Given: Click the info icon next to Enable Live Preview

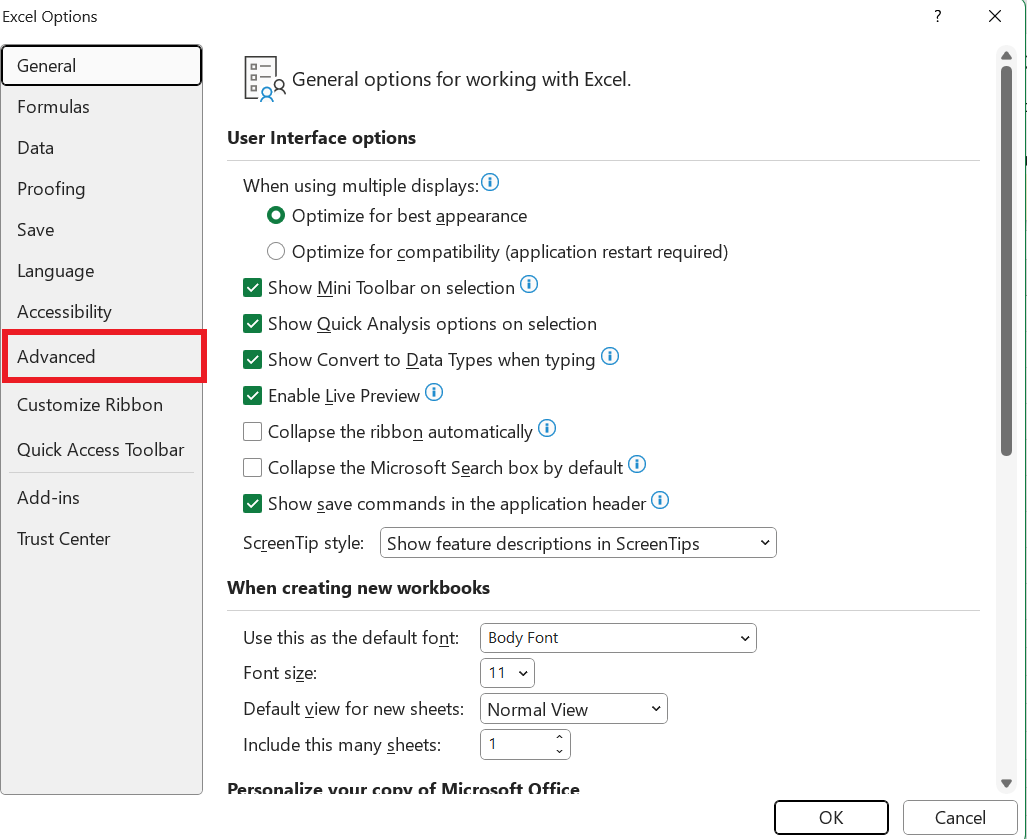Looking at the screenshot, I should 434,393.
